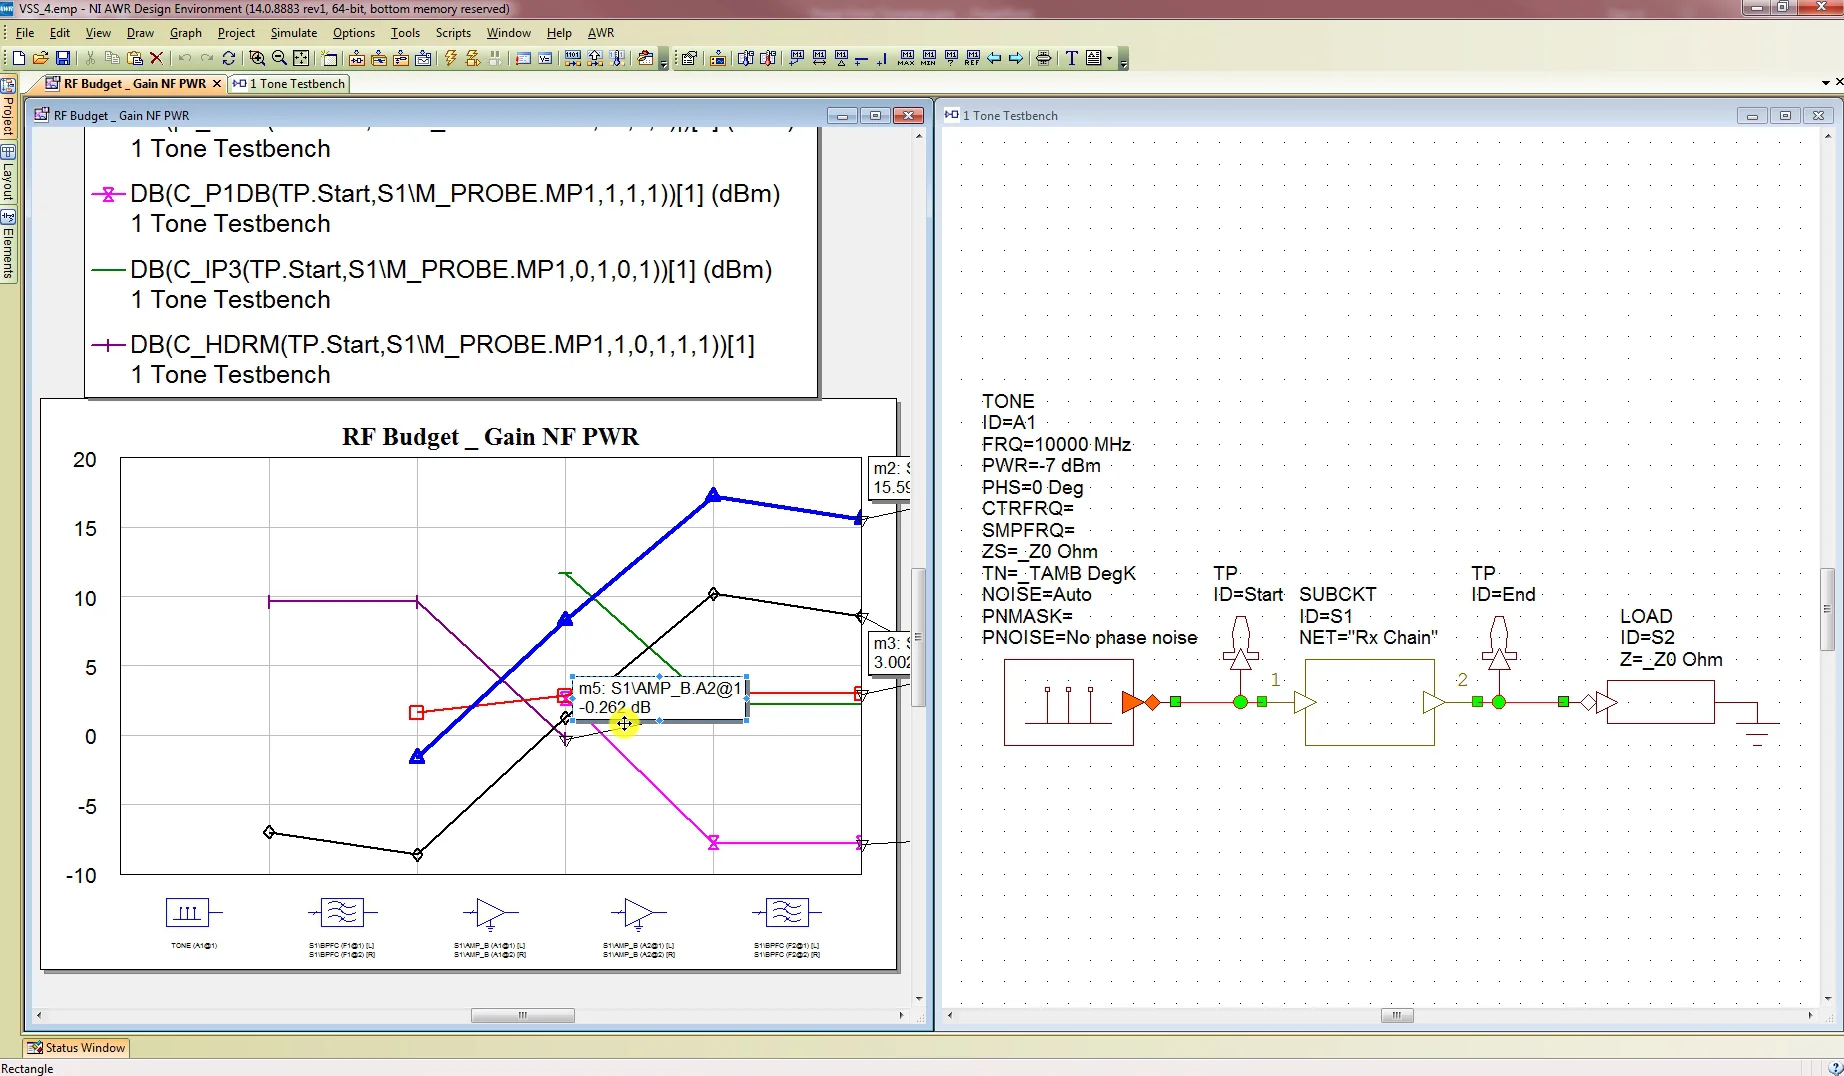The width and height of the screenshot is (1844, 1076).
Task: Switch to the 1 Tone Testbench tab
Action: pyautogui.click(x=289, y=83)
